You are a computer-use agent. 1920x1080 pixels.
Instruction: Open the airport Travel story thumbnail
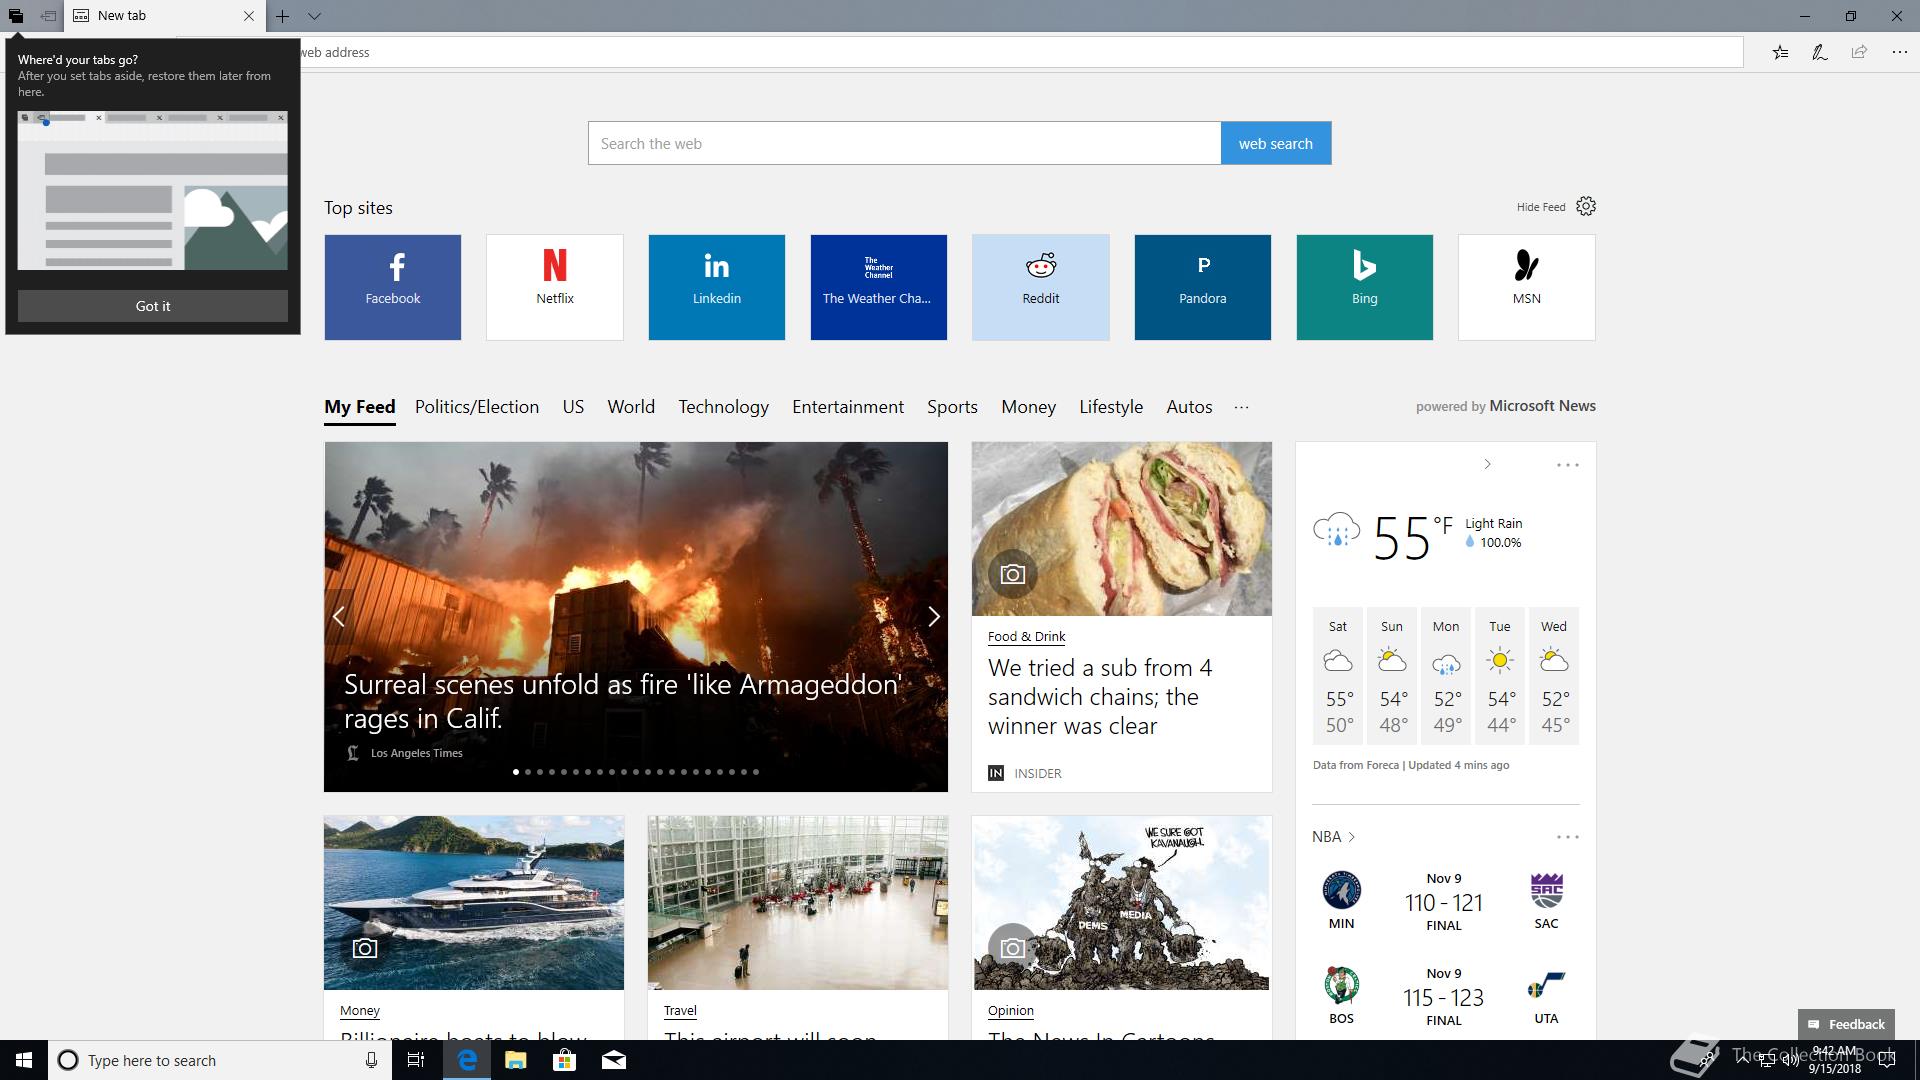(x=798, y=903)
